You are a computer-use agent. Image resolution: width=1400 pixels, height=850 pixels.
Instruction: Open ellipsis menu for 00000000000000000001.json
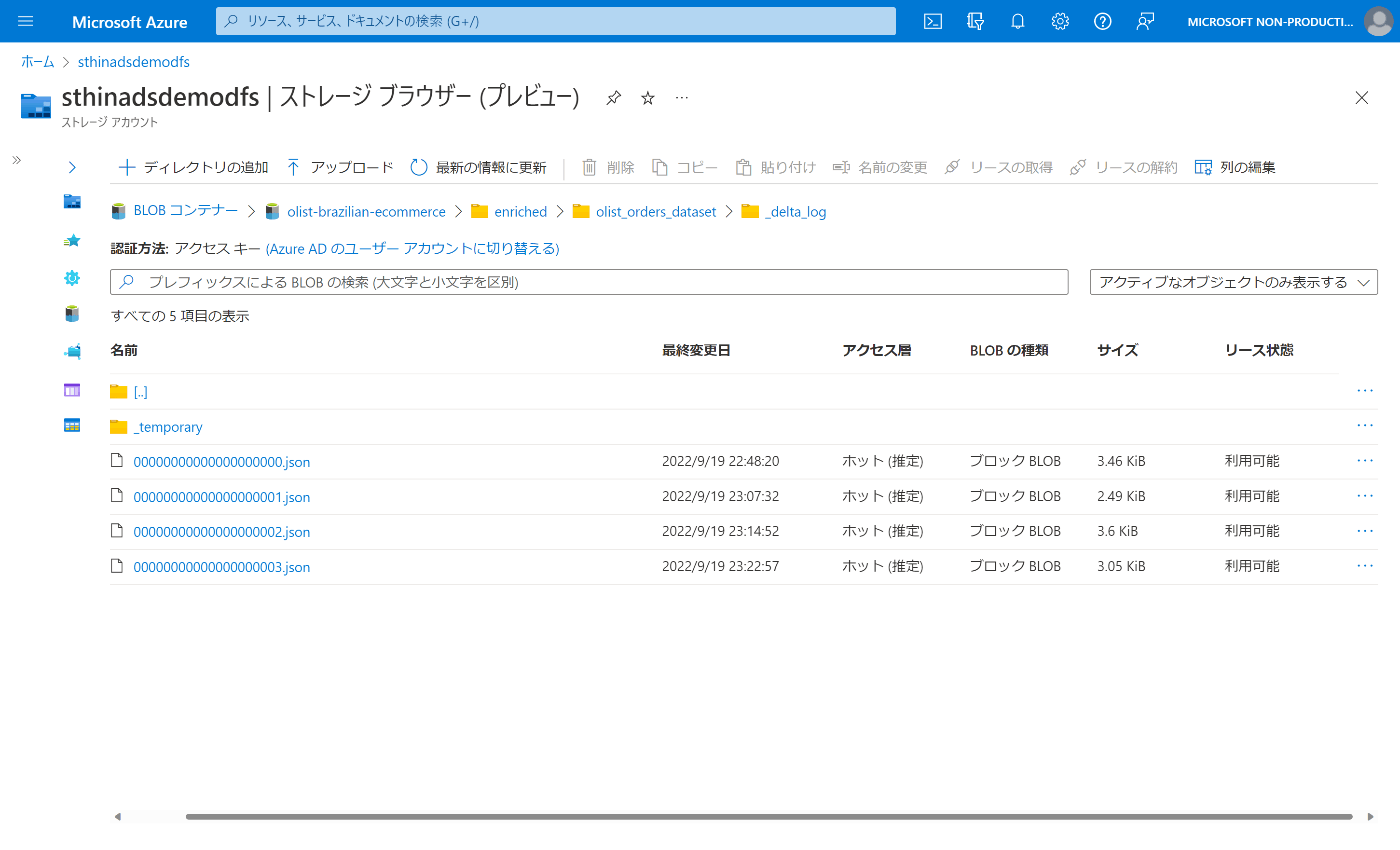[1365, 495]
